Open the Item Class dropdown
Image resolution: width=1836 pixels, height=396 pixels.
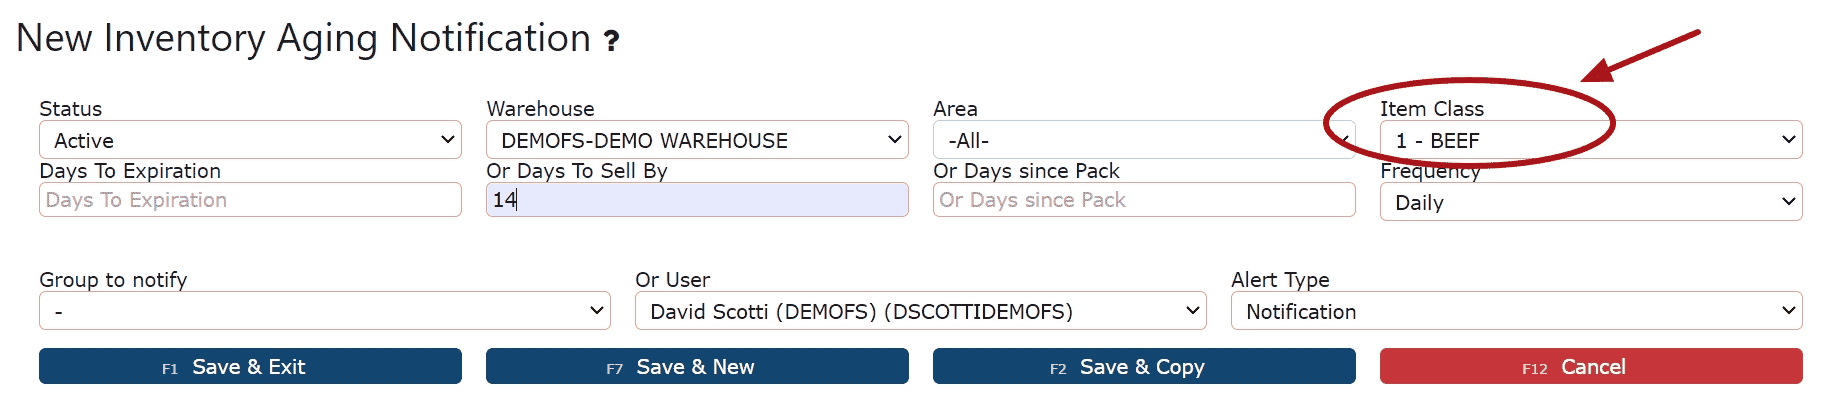pyautogui.click(x=1591, y=140)
